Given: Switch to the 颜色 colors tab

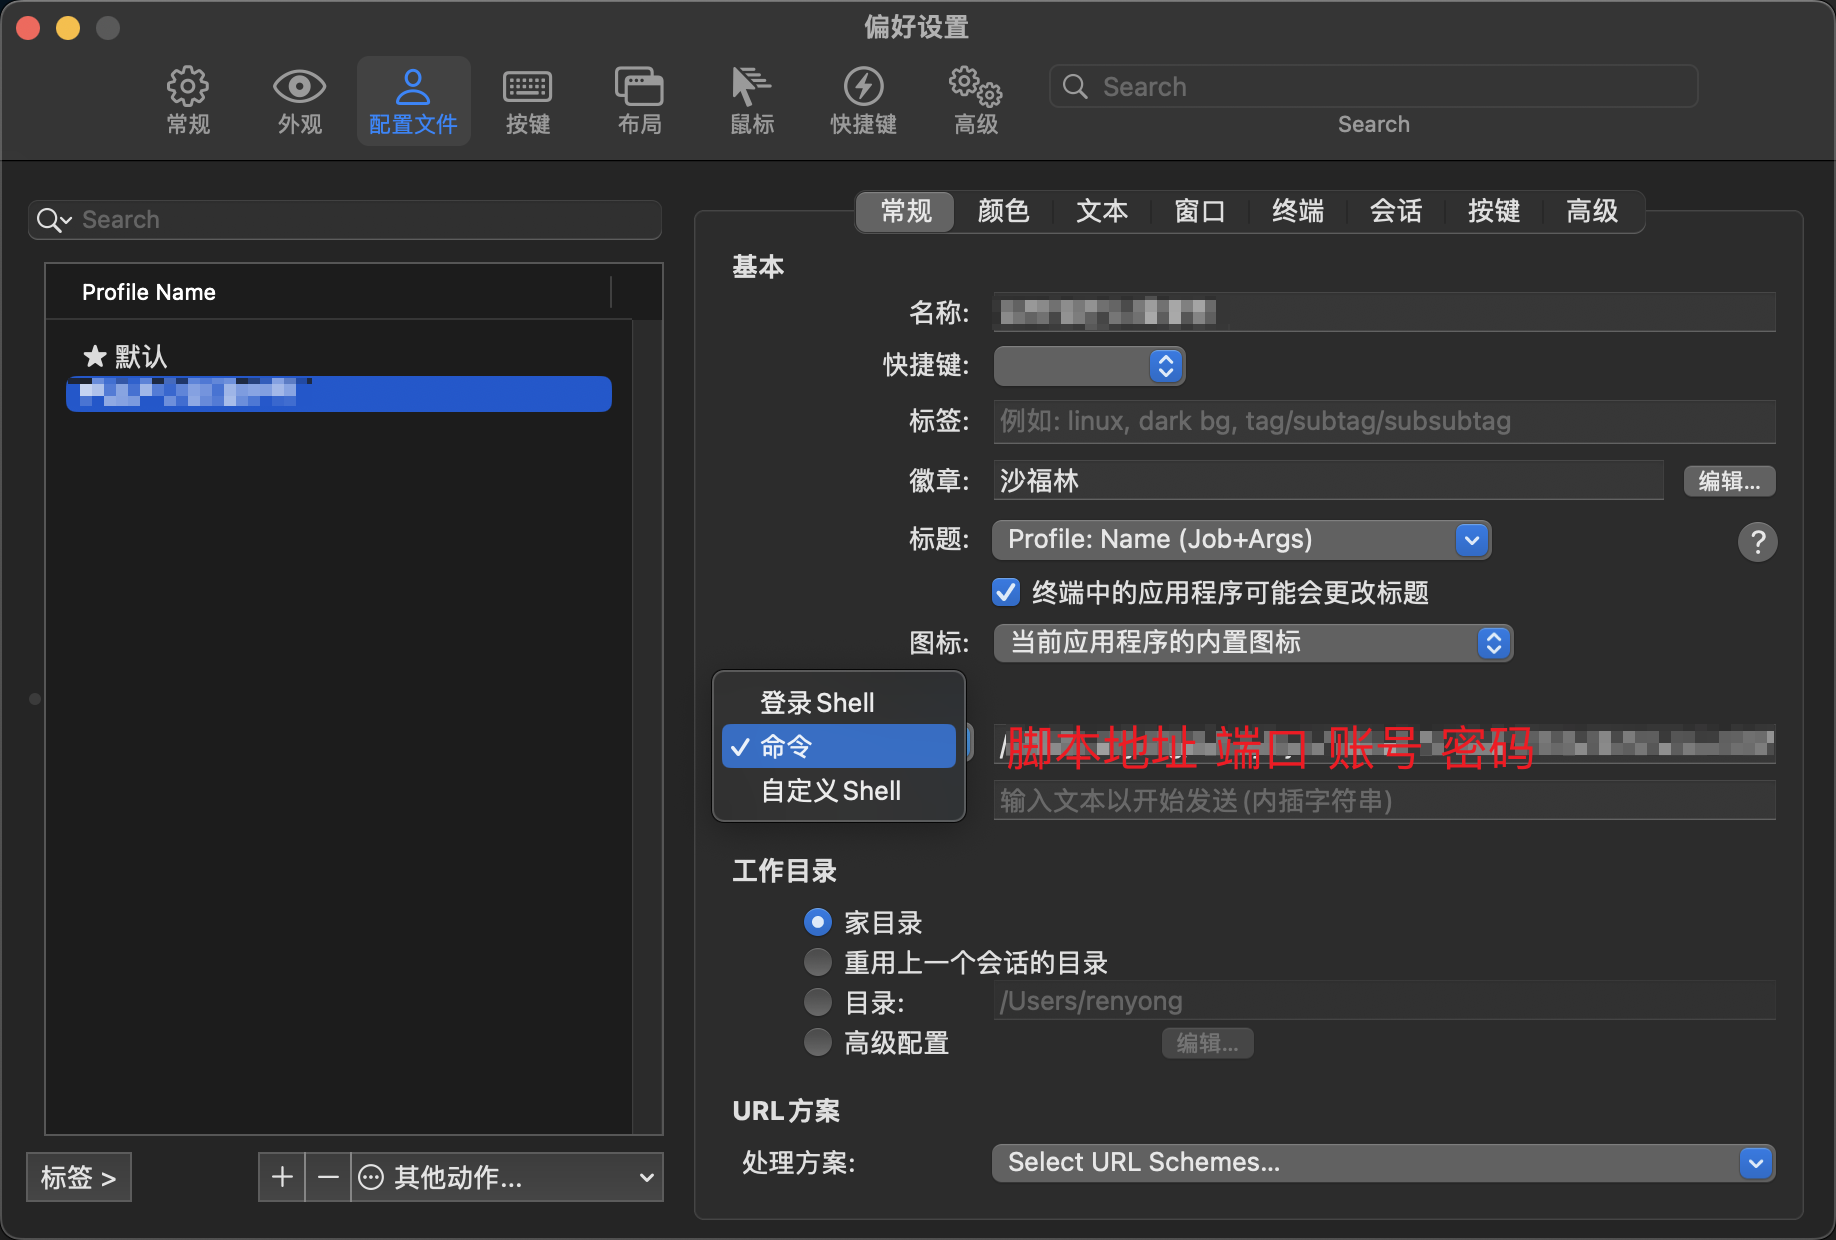Looking at the screenshot, I should (1003, 211).
